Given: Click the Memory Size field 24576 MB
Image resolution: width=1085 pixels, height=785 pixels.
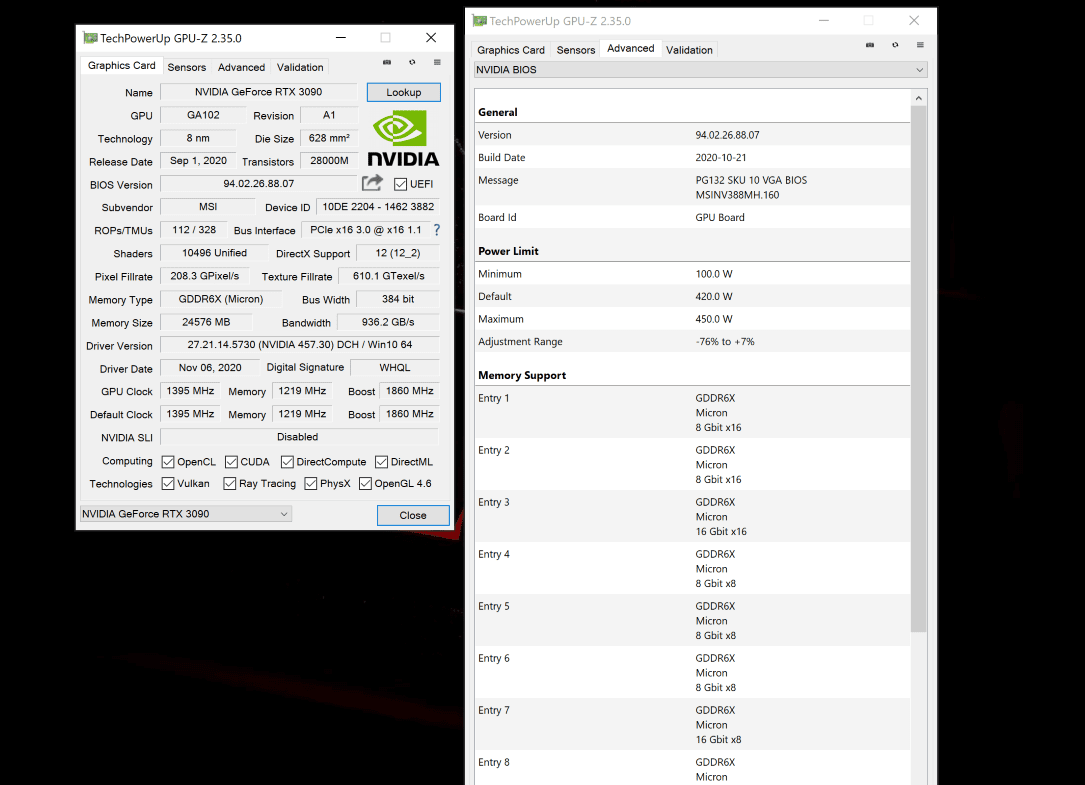Looking at the screenshot, I should point(206,322).
